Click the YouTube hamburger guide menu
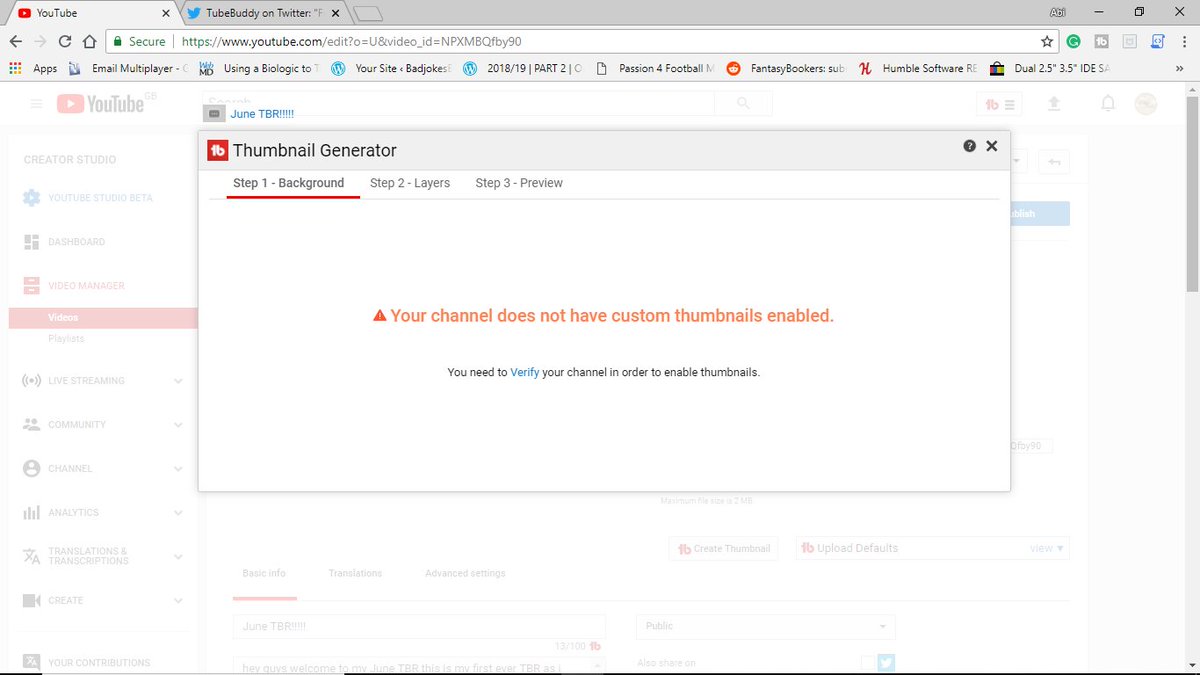This screenshot has width=1200, height=675. (x=37, y=104)
